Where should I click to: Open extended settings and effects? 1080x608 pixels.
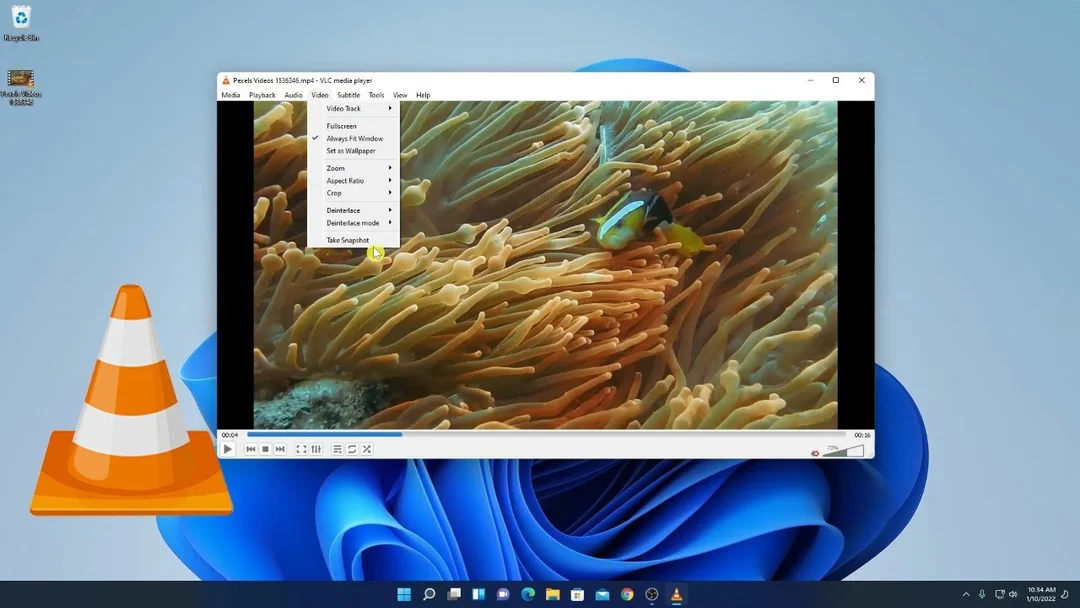point(316,449)
